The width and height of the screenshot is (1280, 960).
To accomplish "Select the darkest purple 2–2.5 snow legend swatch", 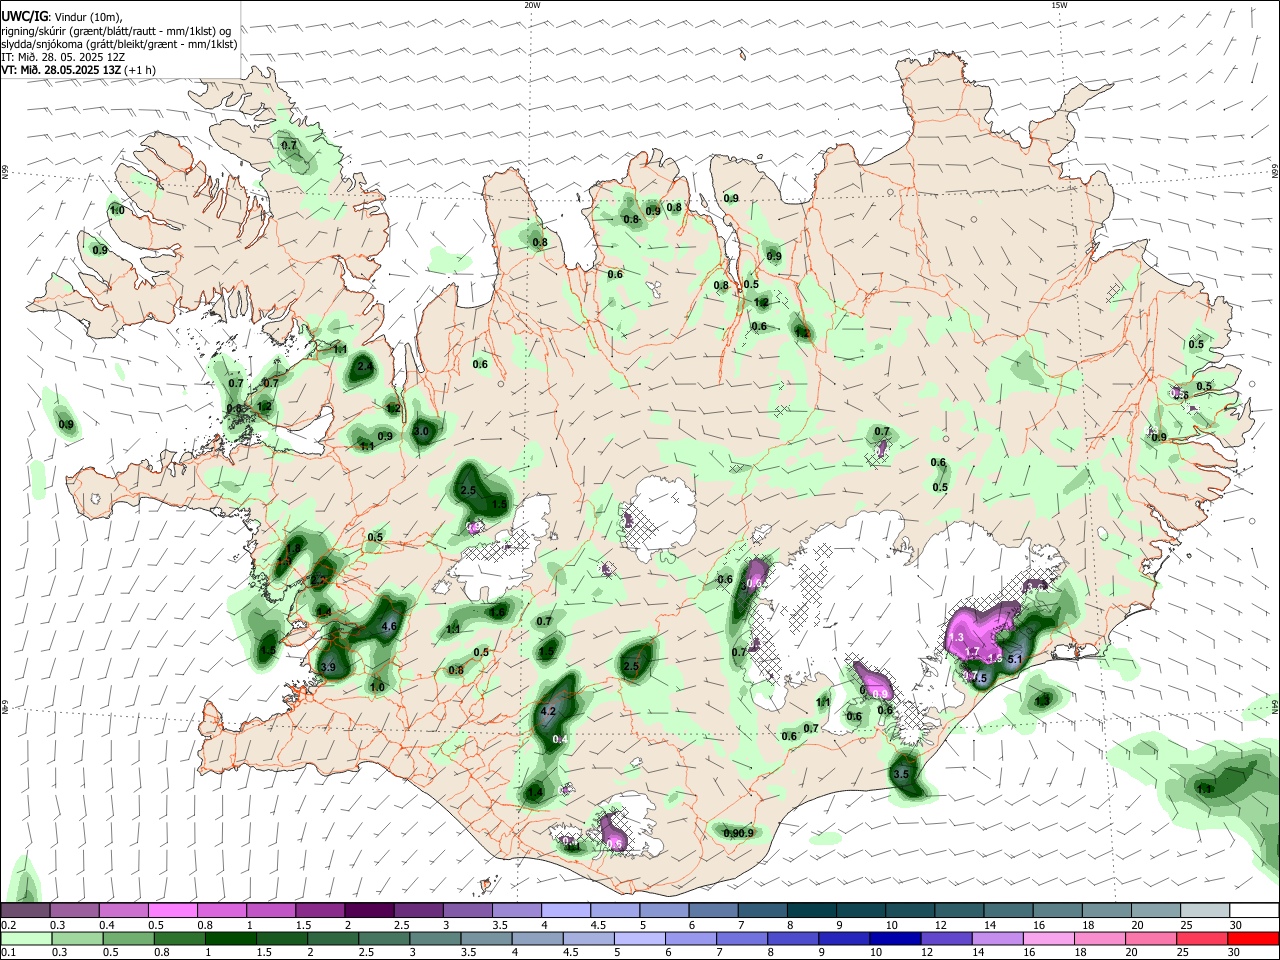I will (x=369, y=910).
